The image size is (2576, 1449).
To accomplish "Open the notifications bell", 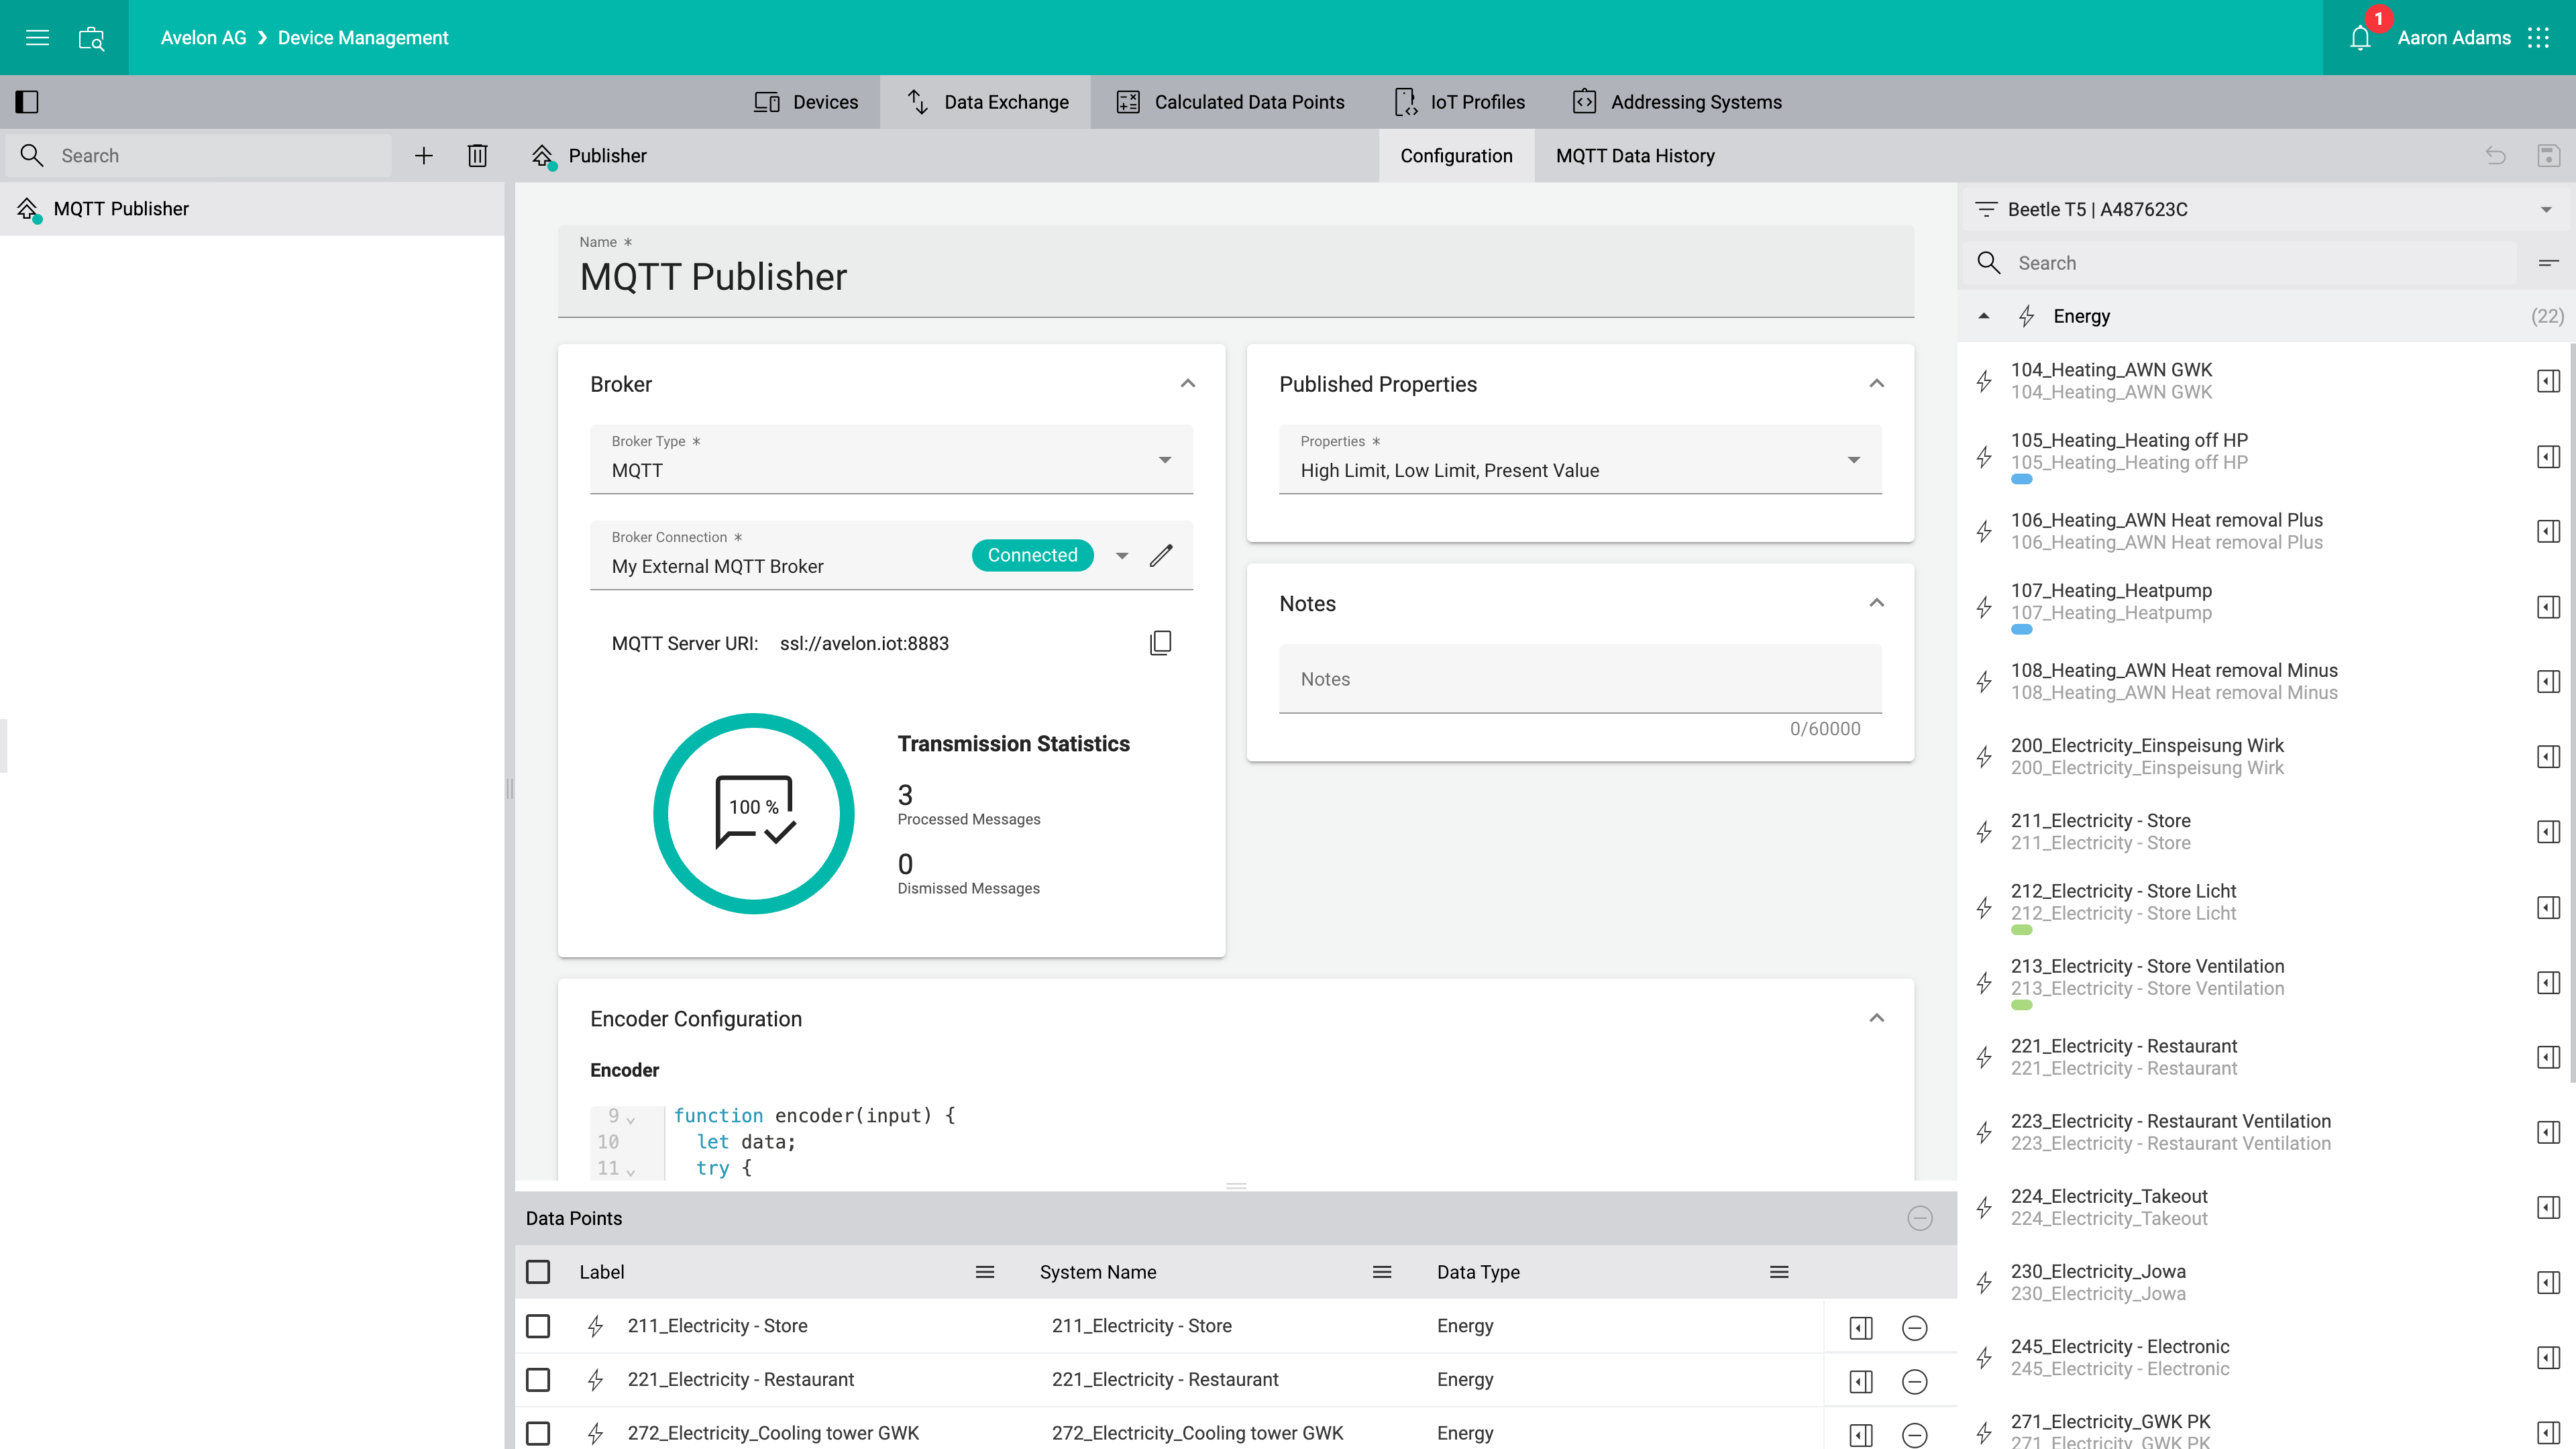I will coord(2360,38).
